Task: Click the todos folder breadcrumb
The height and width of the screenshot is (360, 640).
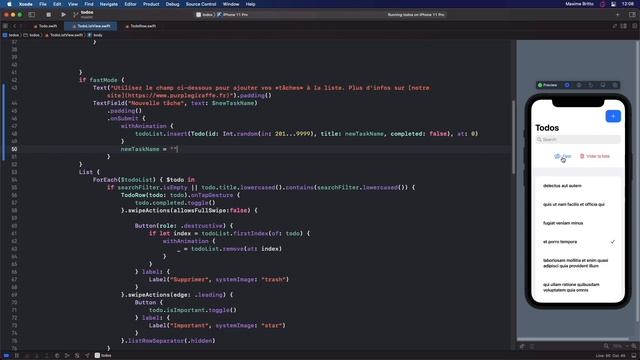Action: (32, 35)
